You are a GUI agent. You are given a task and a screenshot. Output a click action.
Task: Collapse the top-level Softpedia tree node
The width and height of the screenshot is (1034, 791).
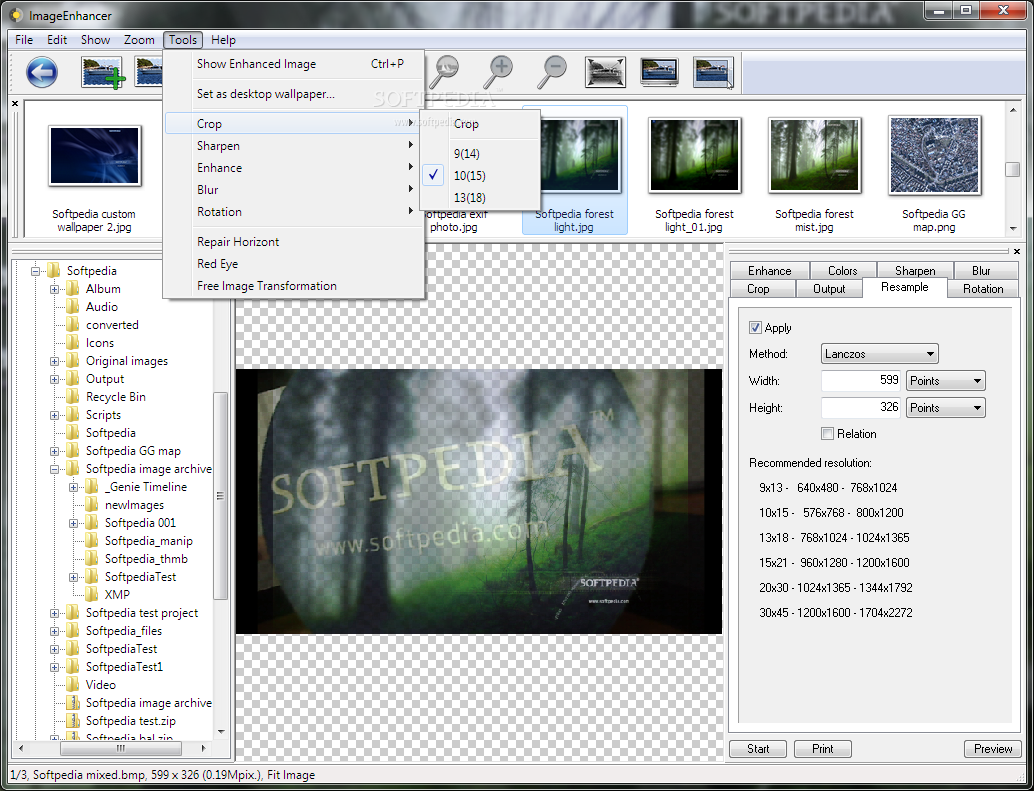[36, 271]
